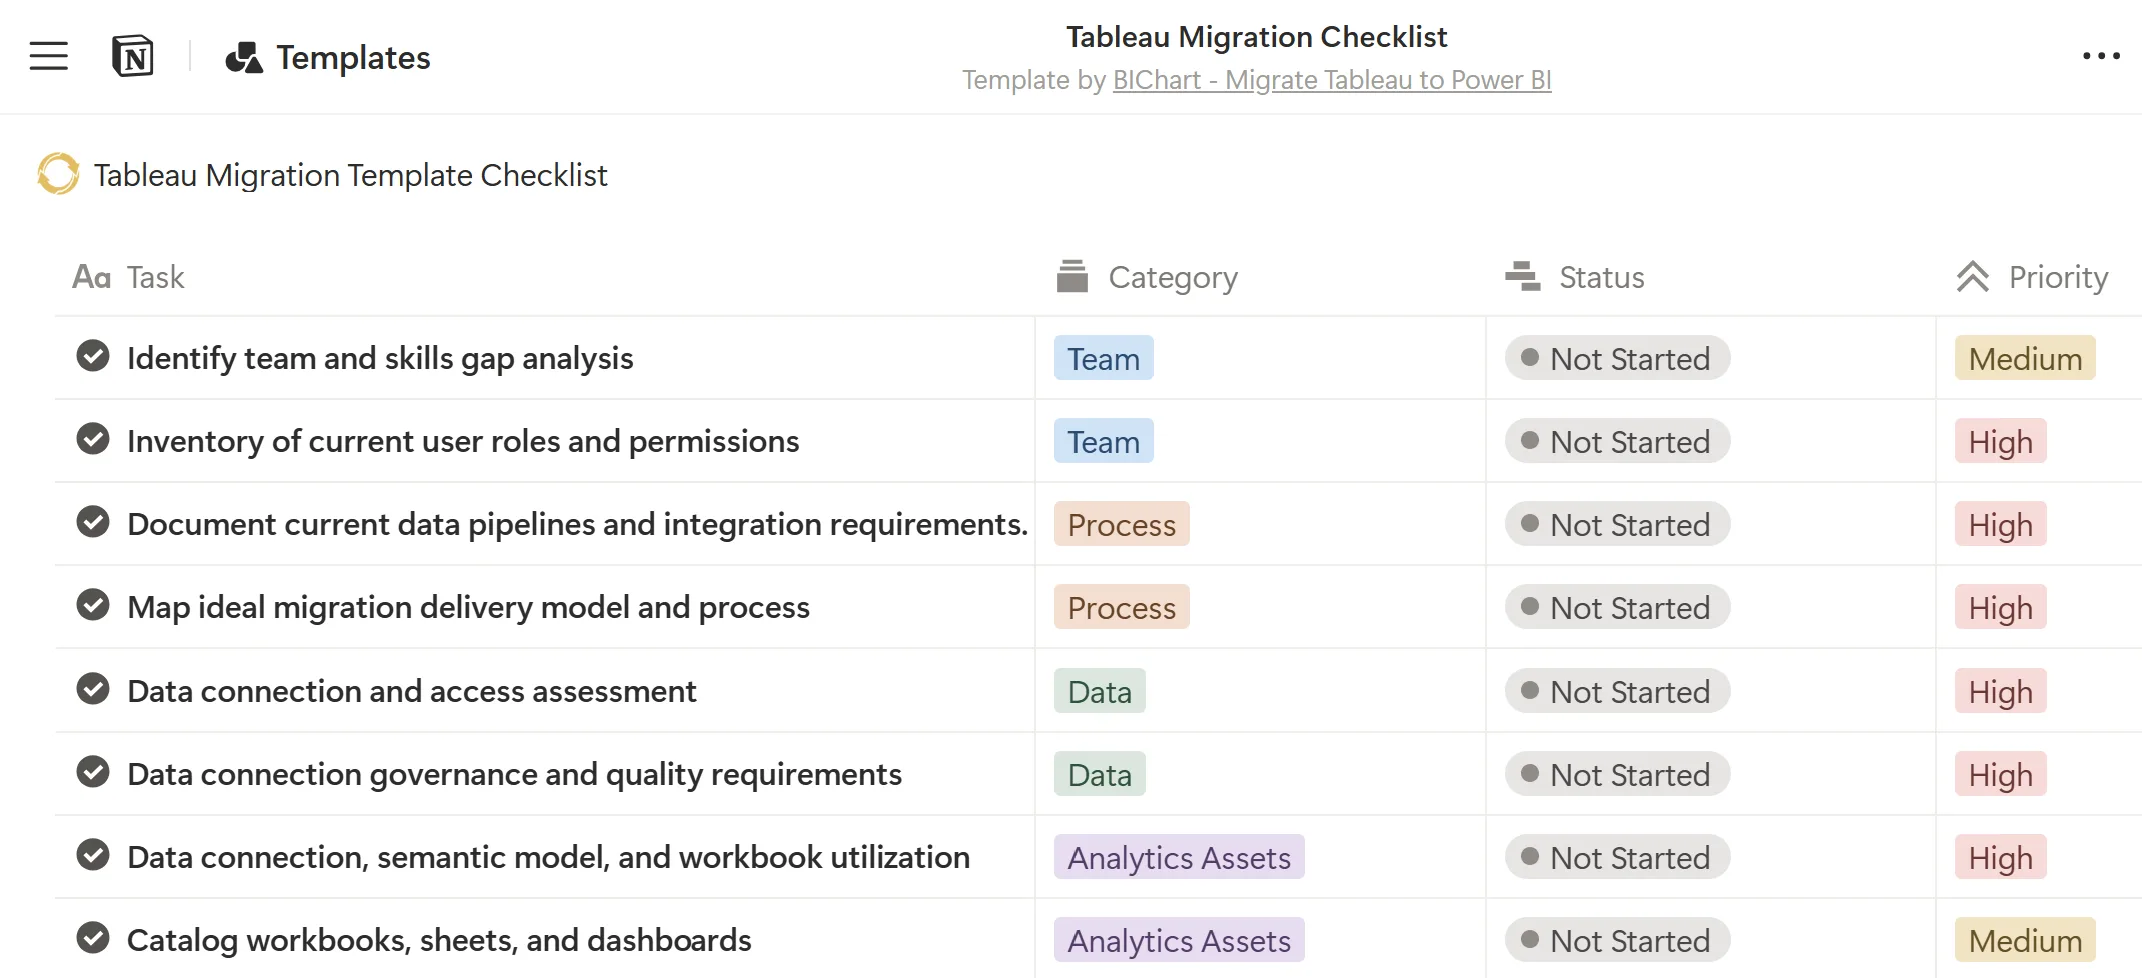
Task: Open the Status selector on the first row
Action: point(1616,358)
